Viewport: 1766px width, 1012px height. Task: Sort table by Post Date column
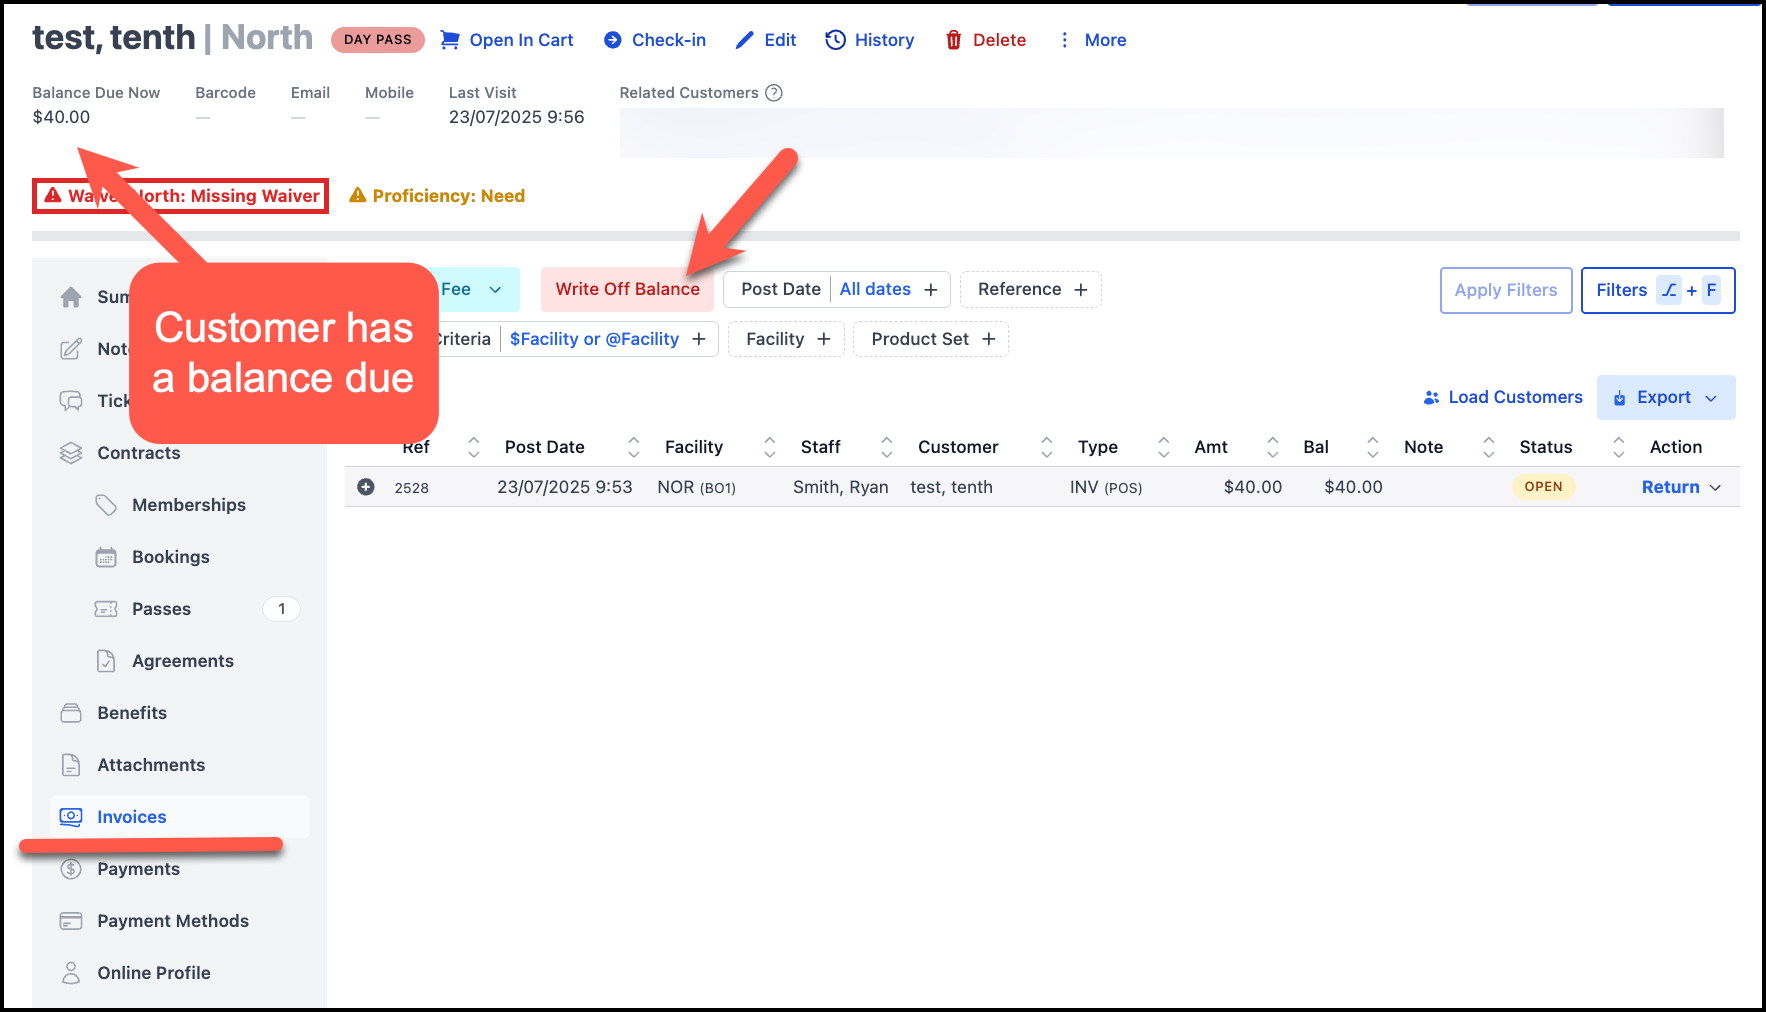coord(633,447)
